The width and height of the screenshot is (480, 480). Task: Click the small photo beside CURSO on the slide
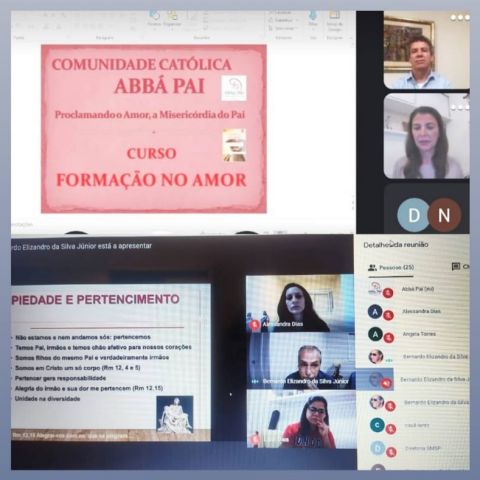[234, 145]
